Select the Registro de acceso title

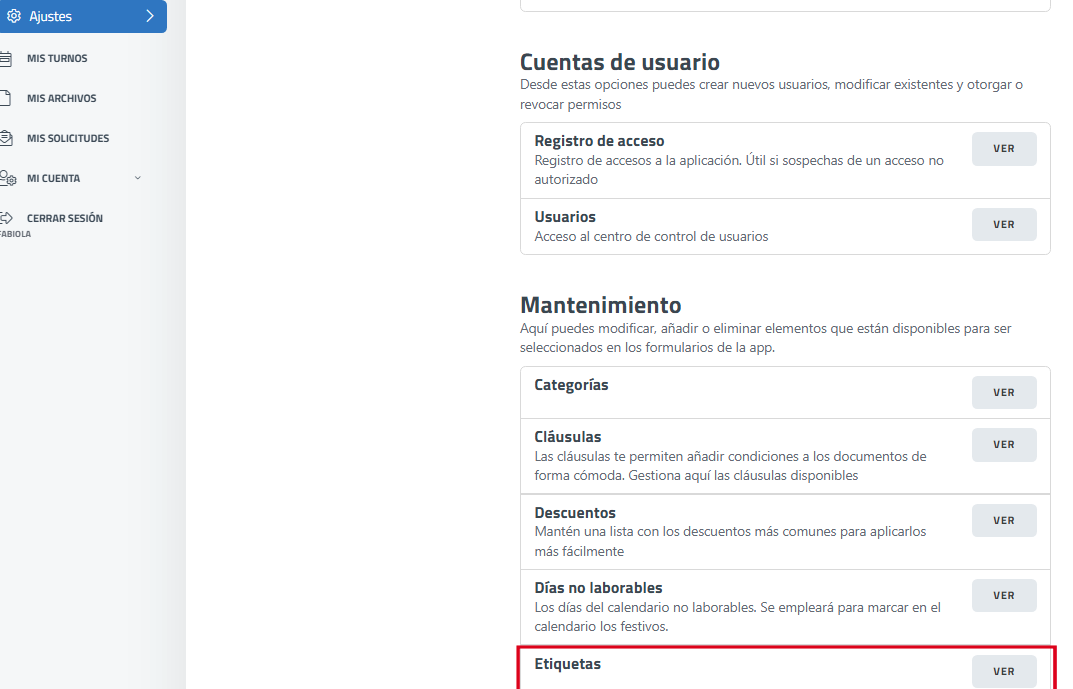tap(599, 141)
